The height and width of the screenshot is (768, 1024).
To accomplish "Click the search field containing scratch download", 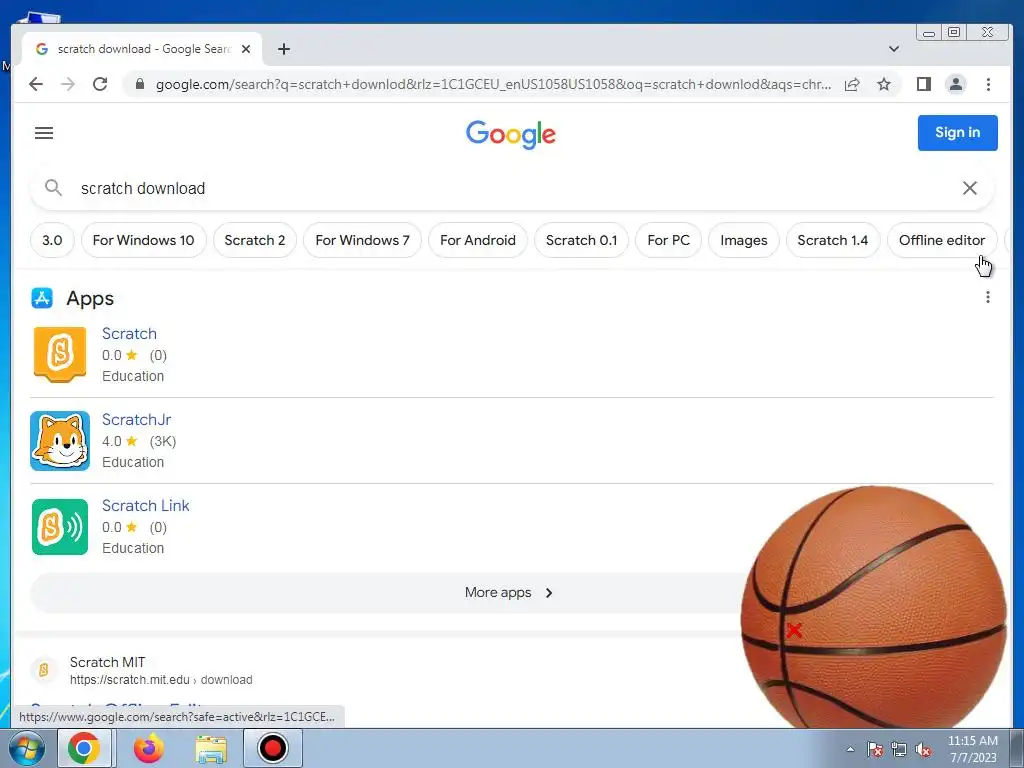I will point(512,188).
